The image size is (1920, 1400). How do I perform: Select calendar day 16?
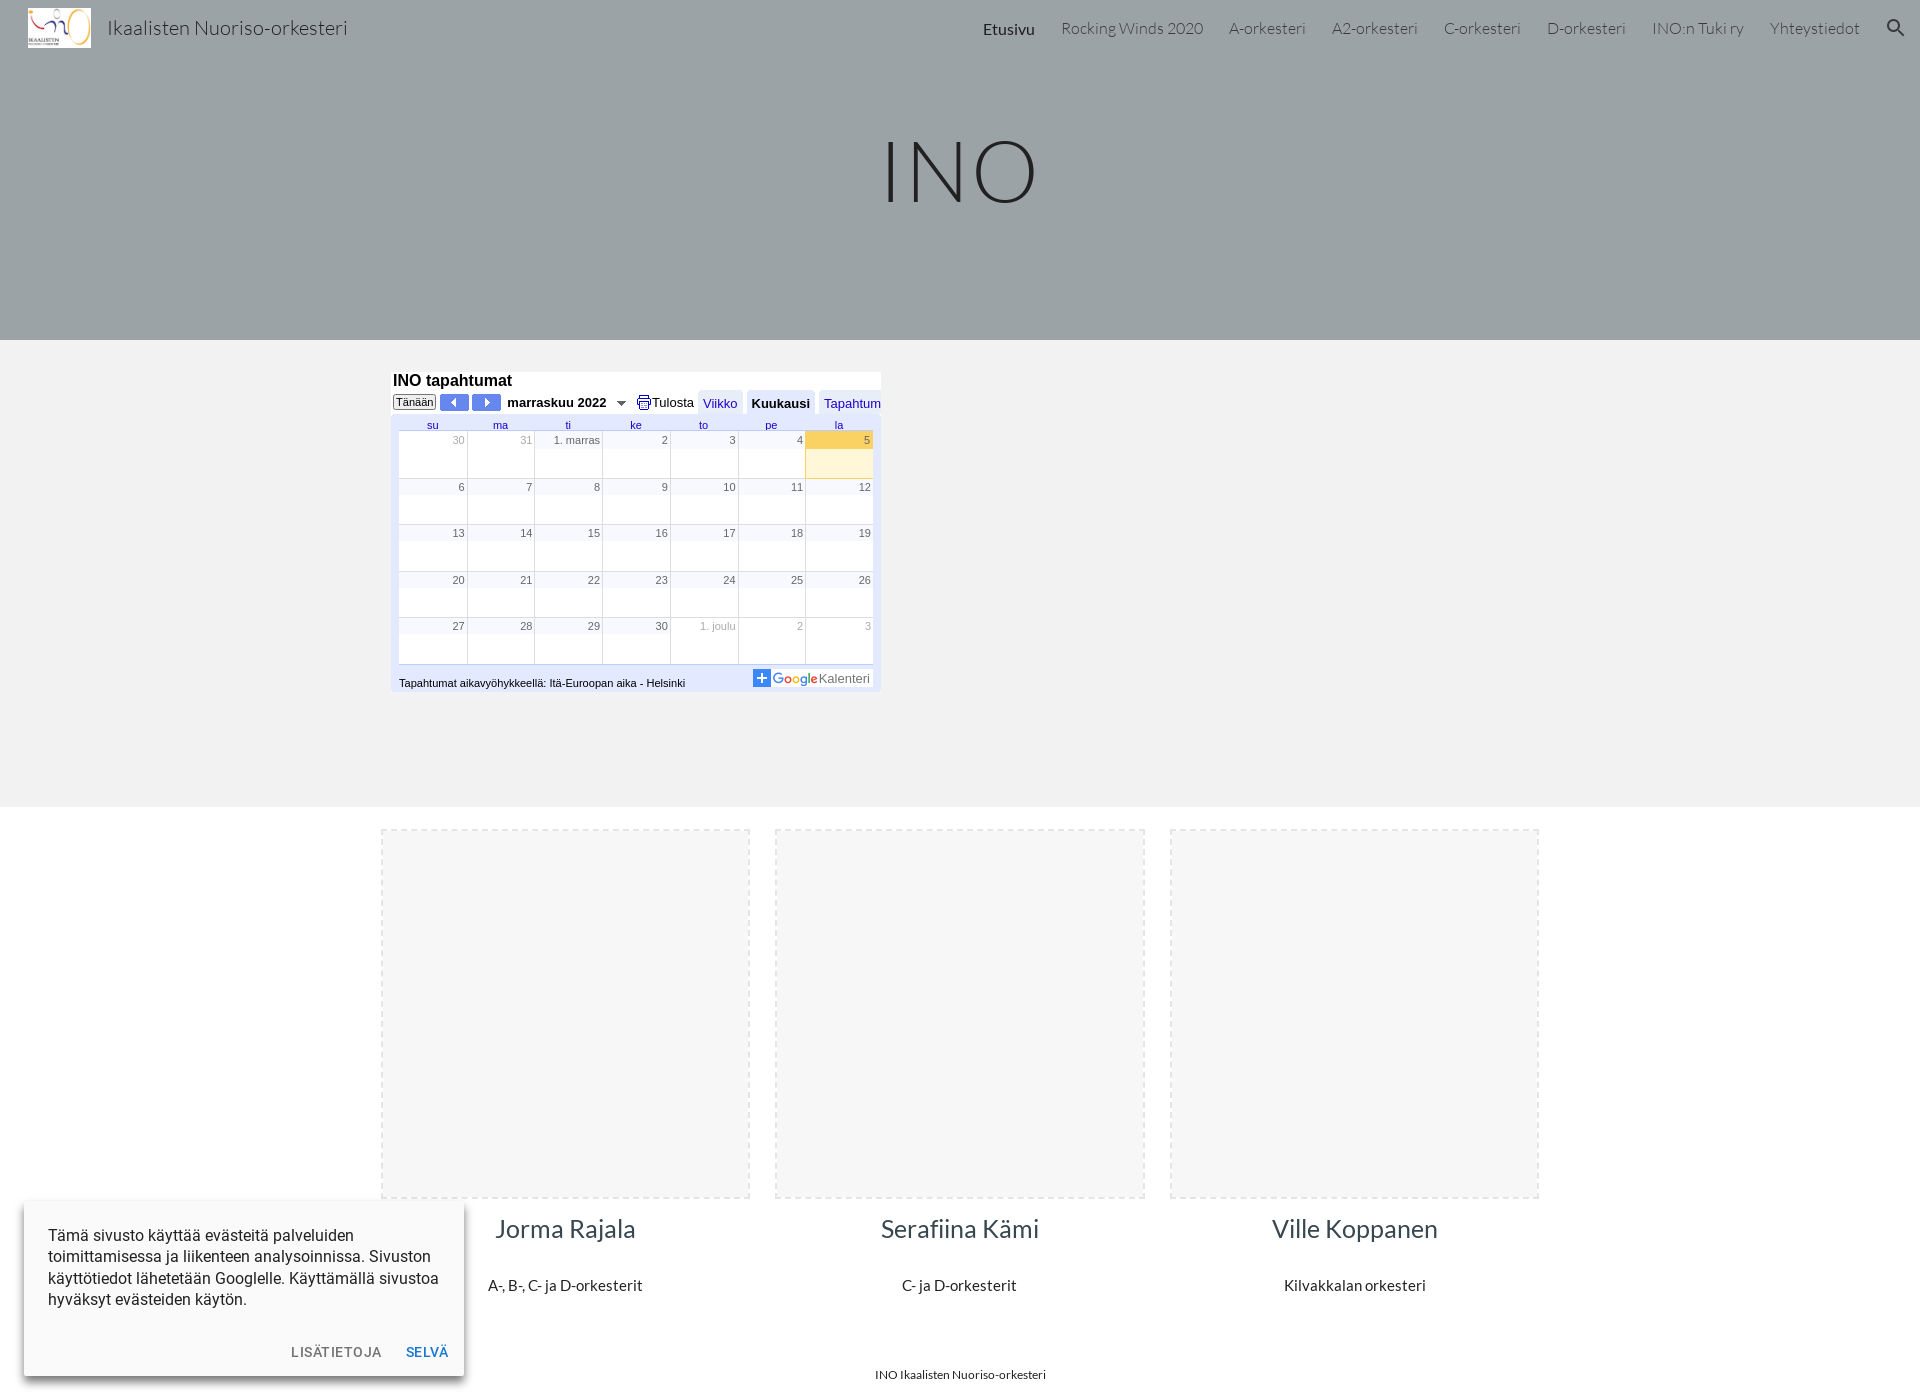tap(636, 548)
